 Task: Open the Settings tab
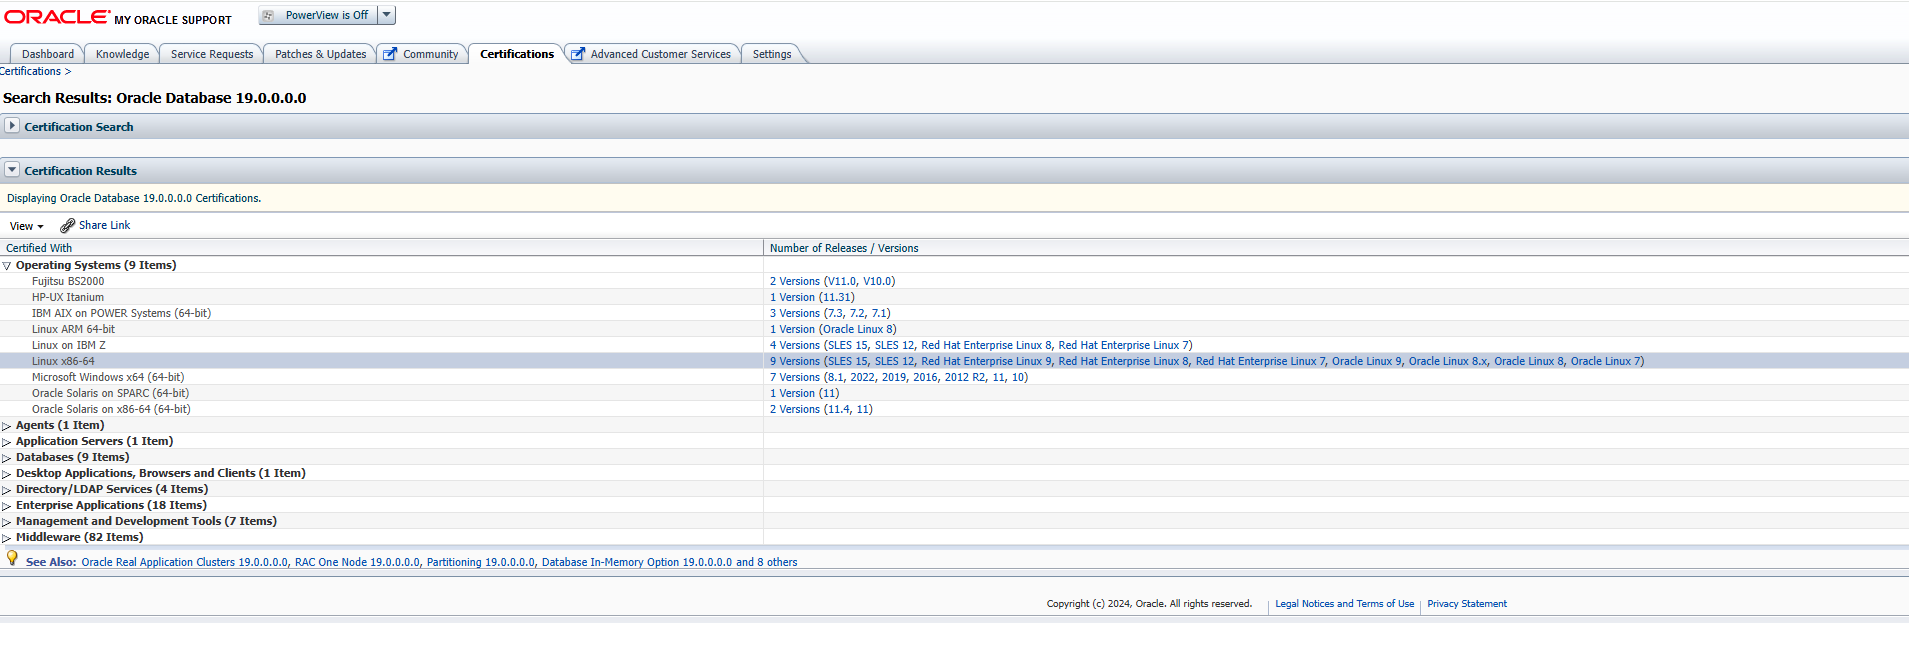[772, 54]
